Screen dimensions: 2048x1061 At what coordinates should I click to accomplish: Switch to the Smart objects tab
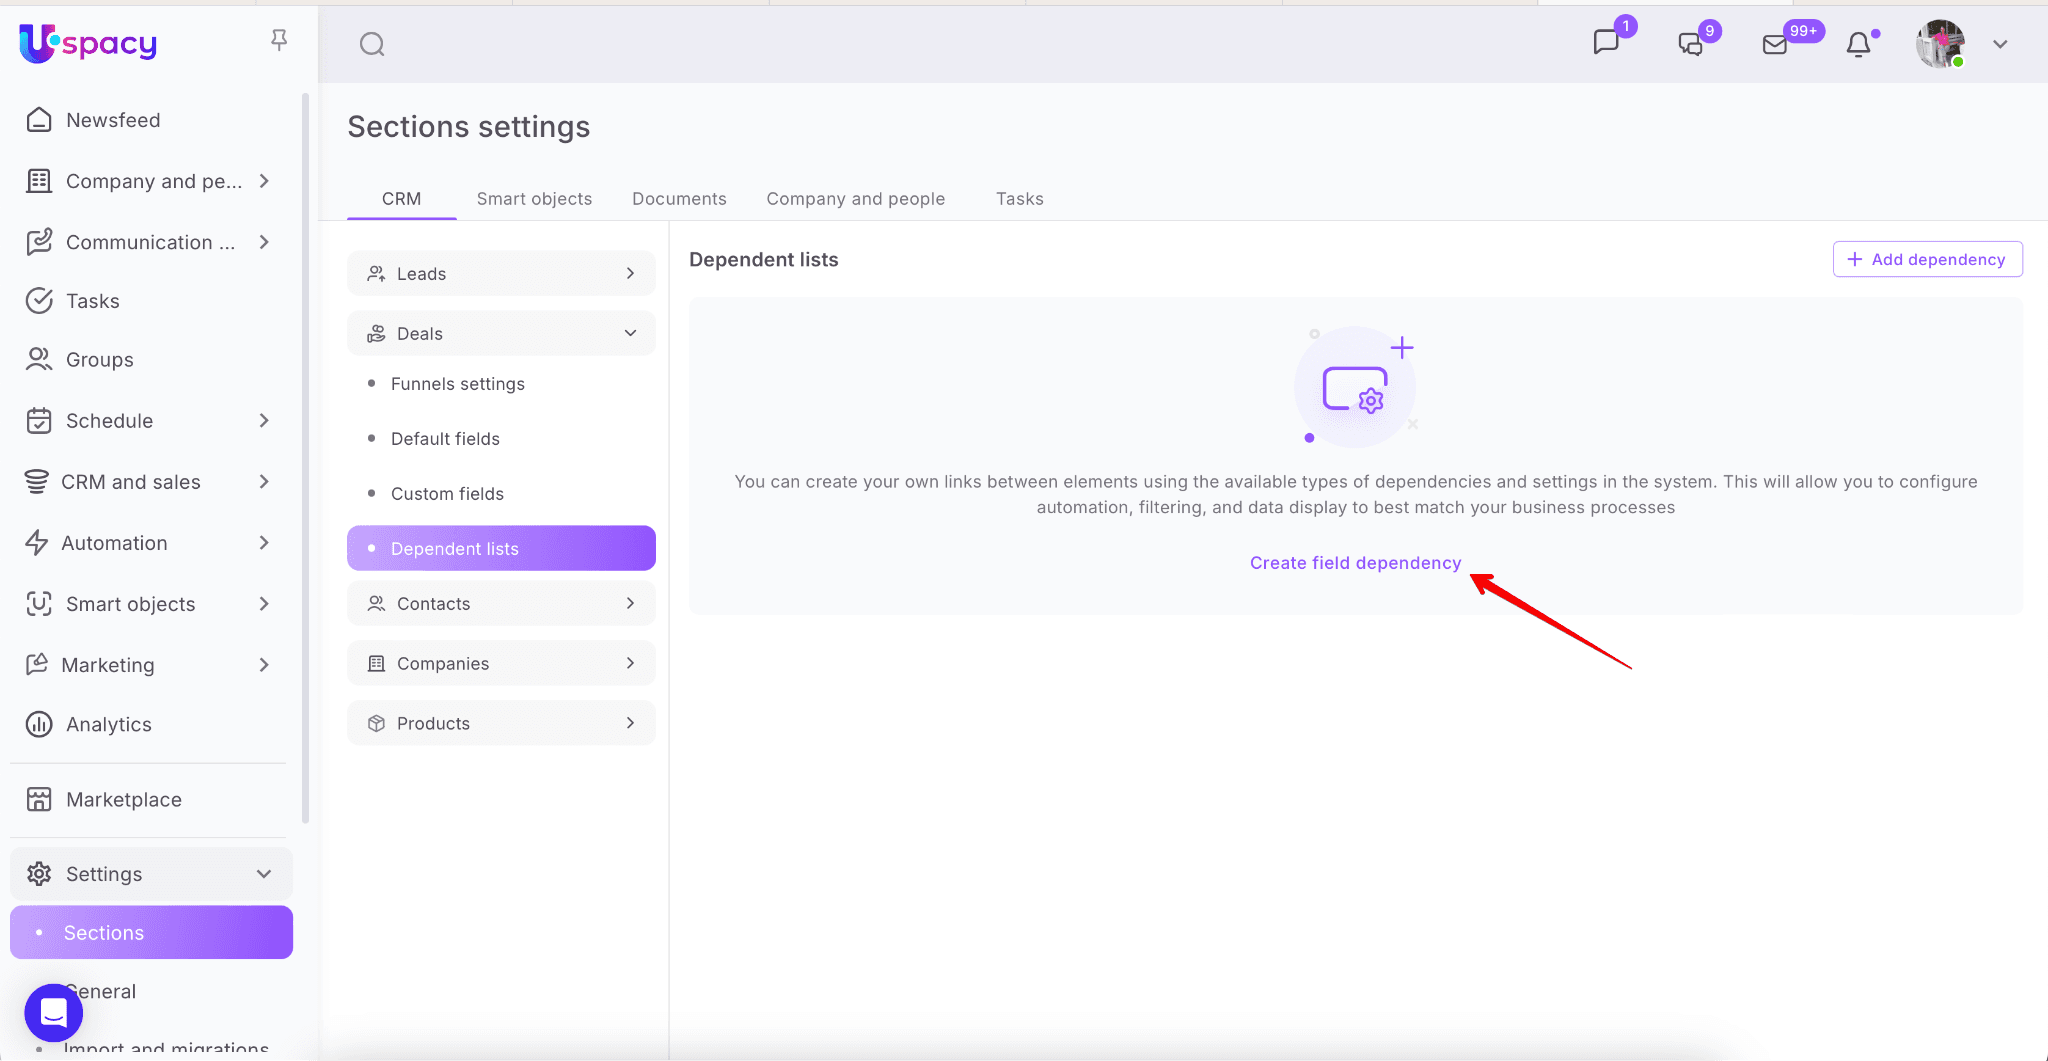point(534,198)
